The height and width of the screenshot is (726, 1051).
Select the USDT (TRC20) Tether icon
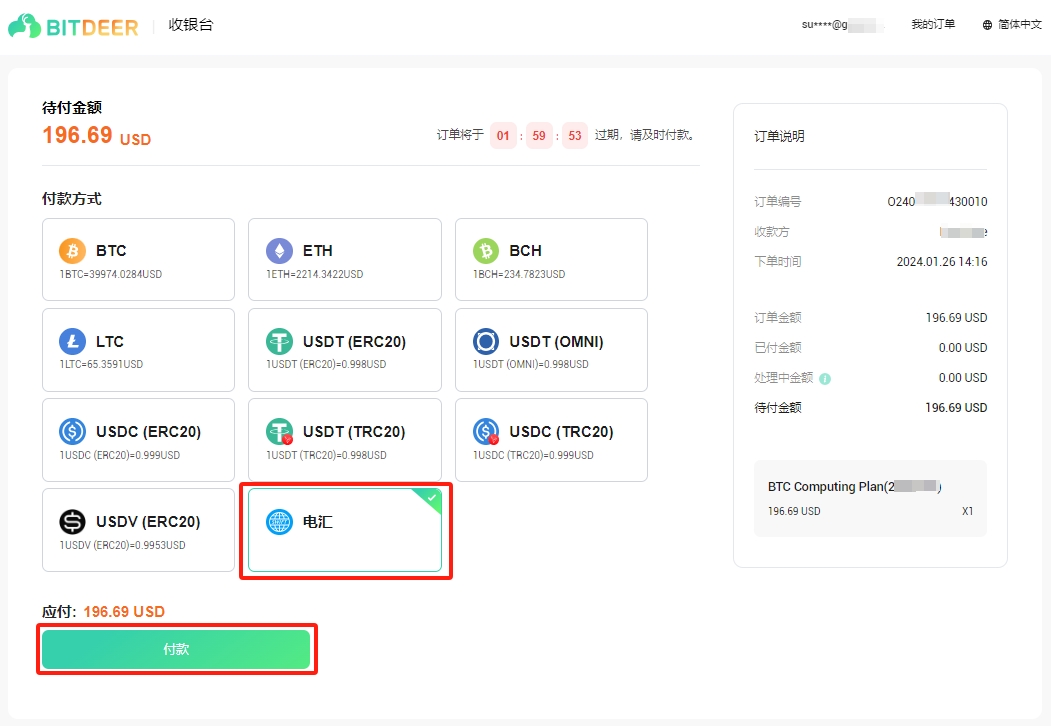(x=280, y=432)
